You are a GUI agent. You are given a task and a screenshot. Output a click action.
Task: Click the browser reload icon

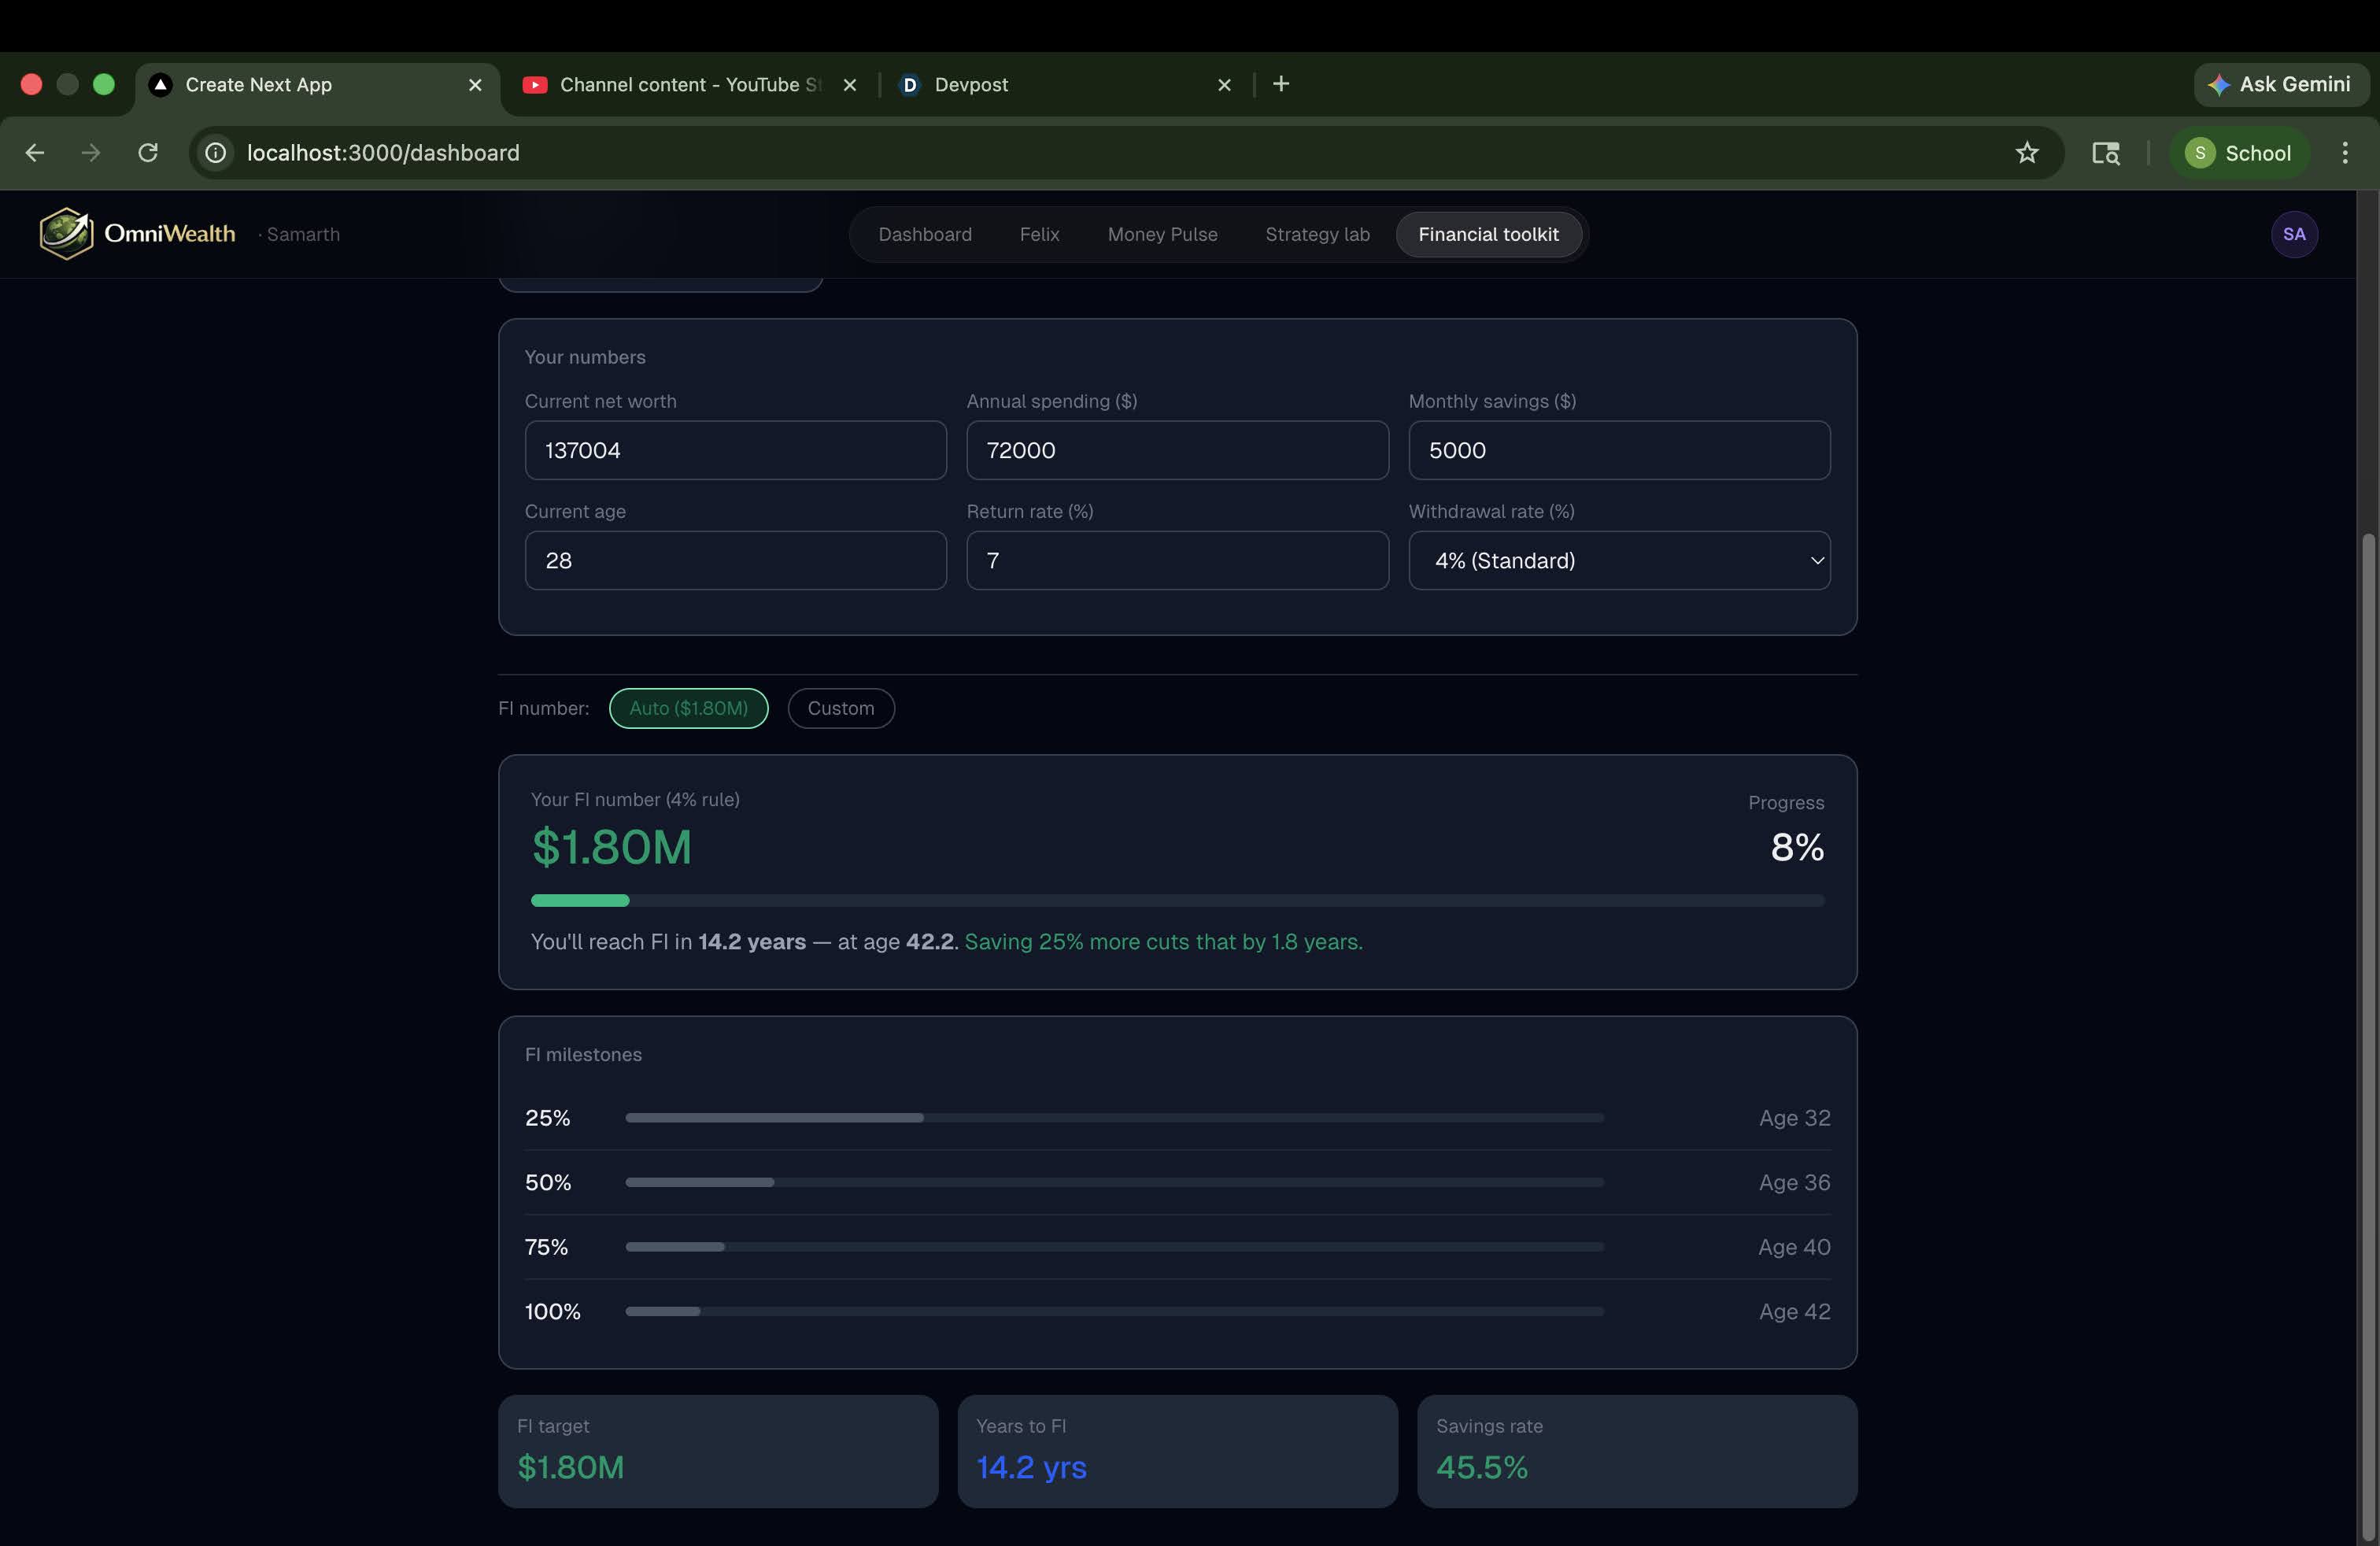[x=148, y=153]
